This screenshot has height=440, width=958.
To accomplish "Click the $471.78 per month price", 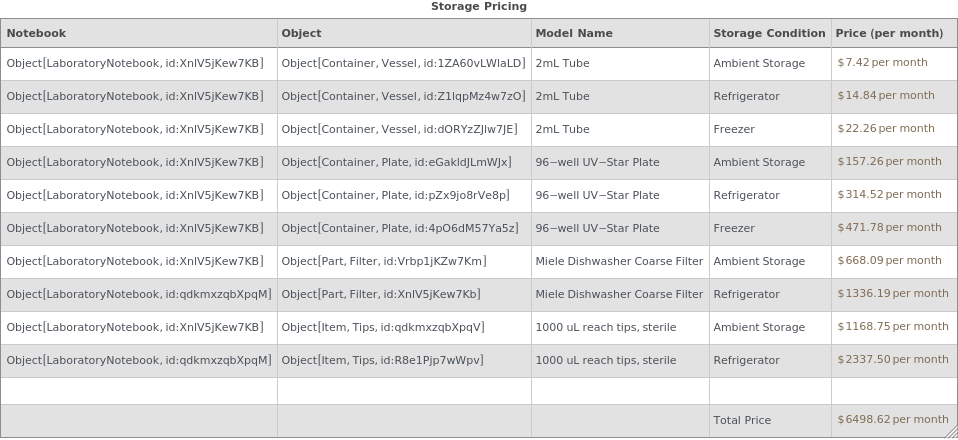I will [x=889, y=228].
